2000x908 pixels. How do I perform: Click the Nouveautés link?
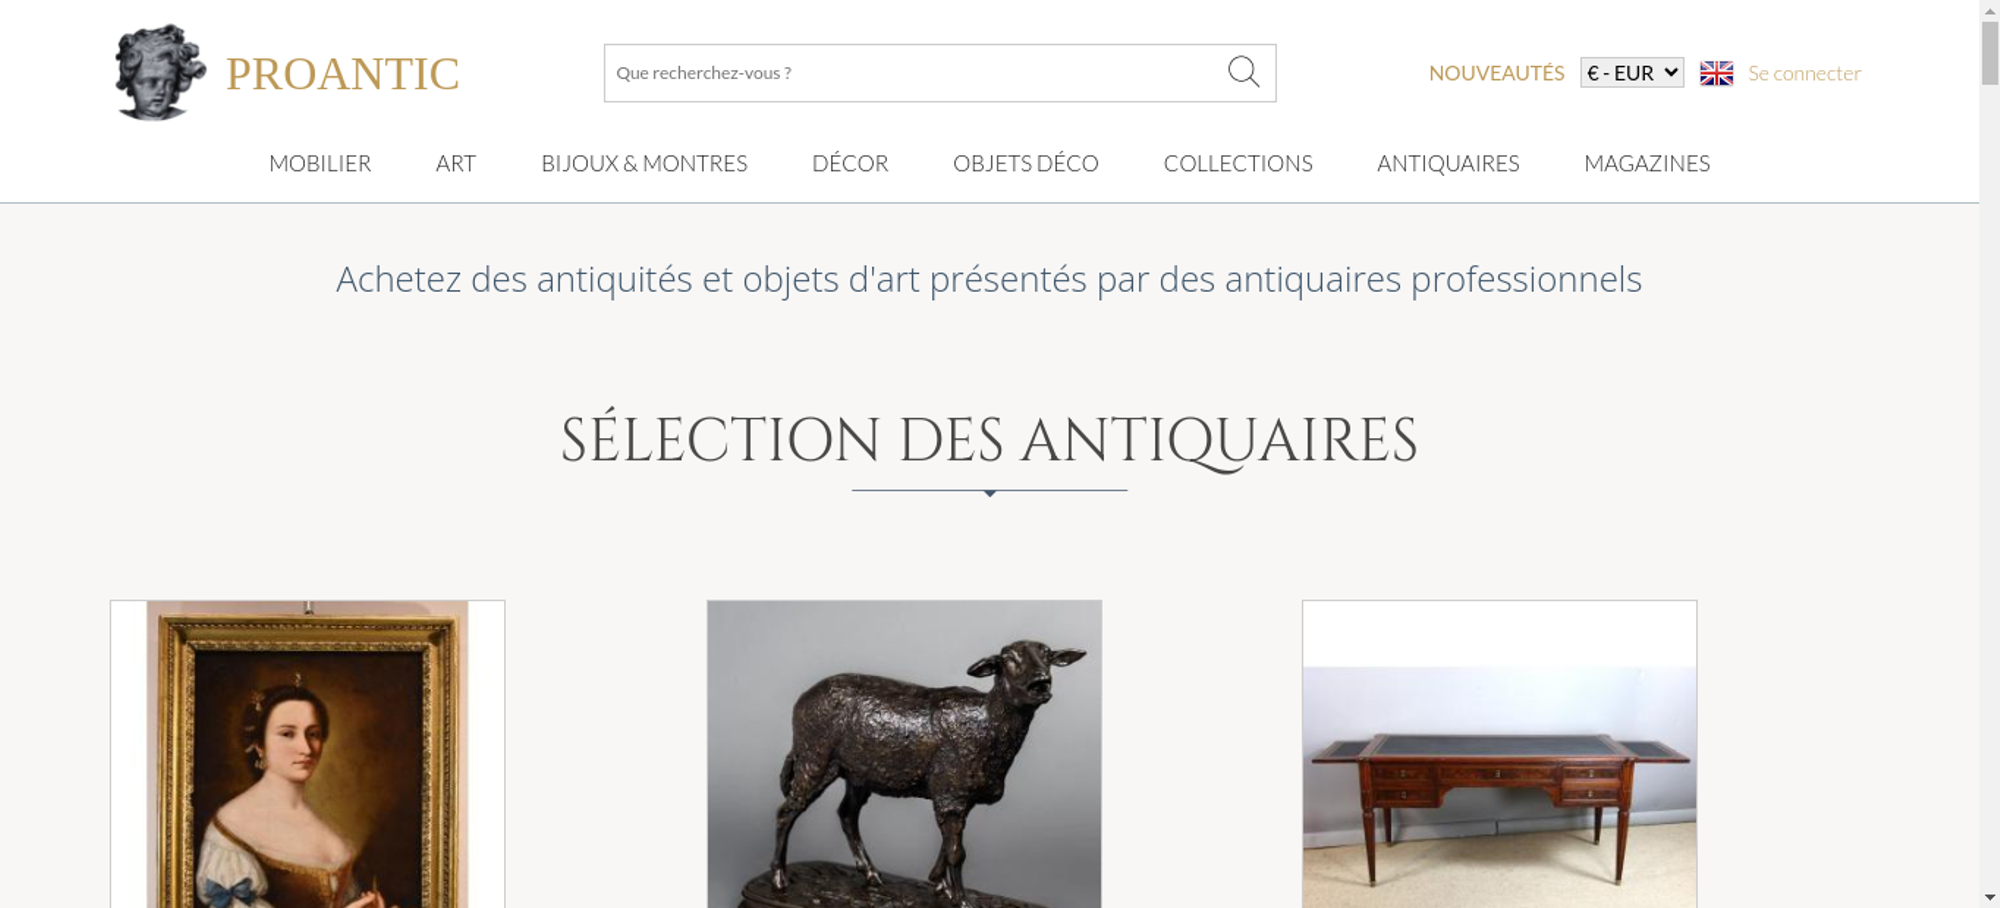pyautogui.click(x=1496, y=73)
